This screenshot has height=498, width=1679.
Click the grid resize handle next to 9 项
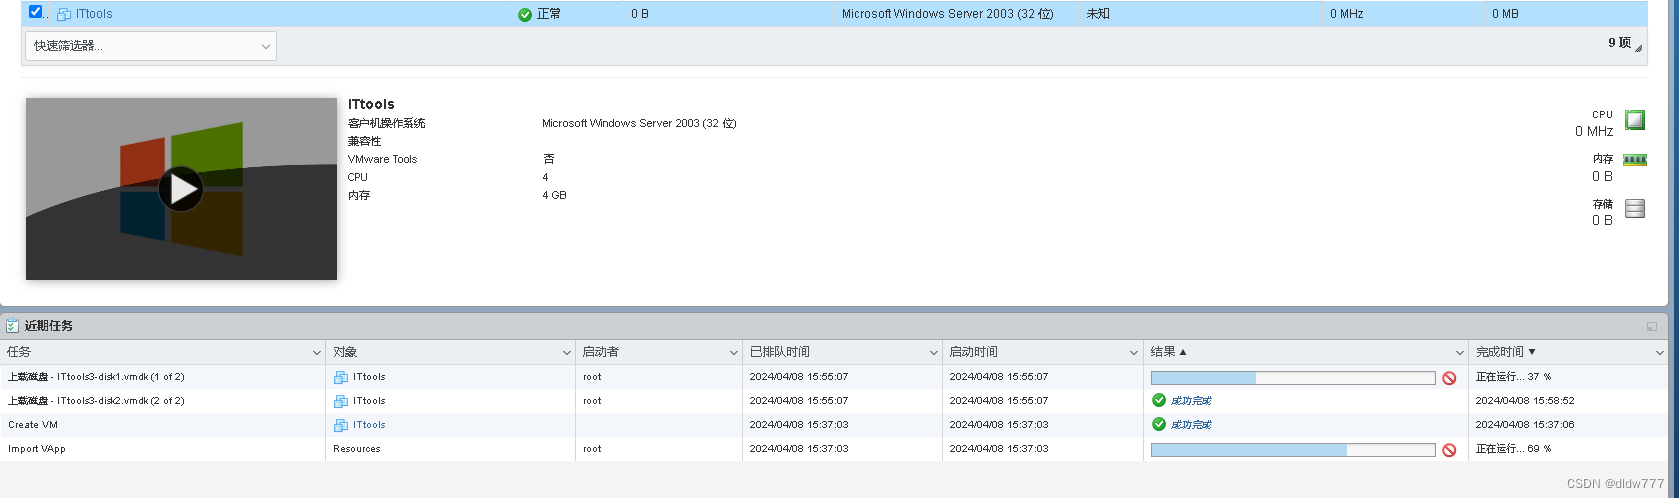[x=1638, y=47]
